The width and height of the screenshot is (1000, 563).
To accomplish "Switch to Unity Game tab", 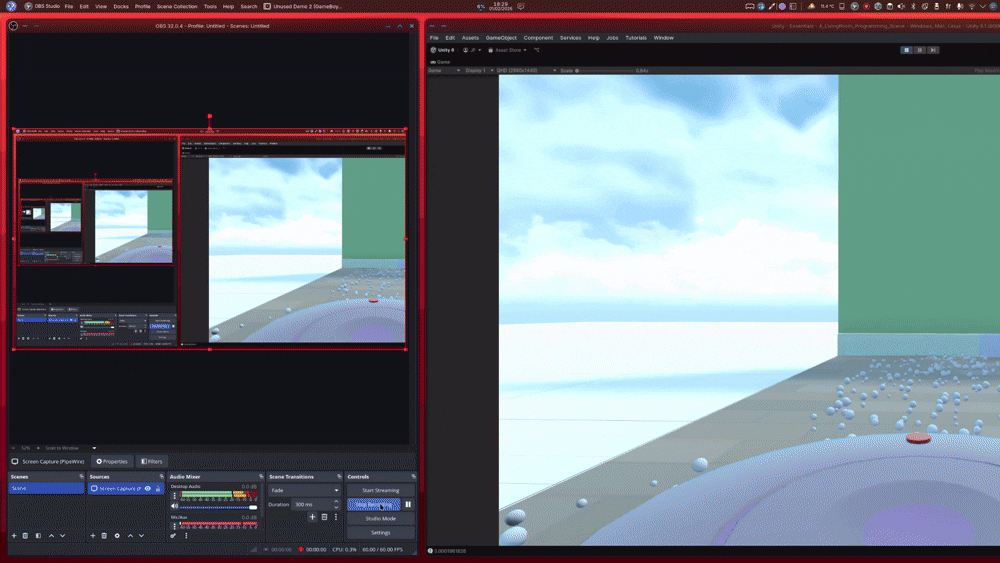I will tap(440, 62).
